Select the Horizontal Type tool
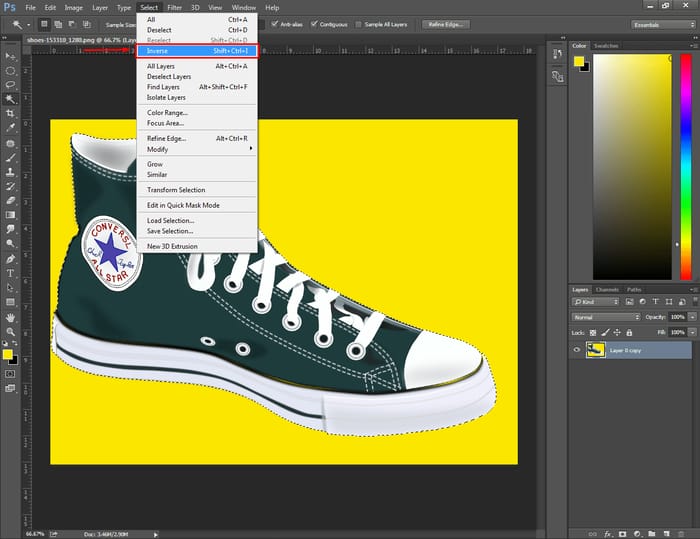 coord(10,273)
